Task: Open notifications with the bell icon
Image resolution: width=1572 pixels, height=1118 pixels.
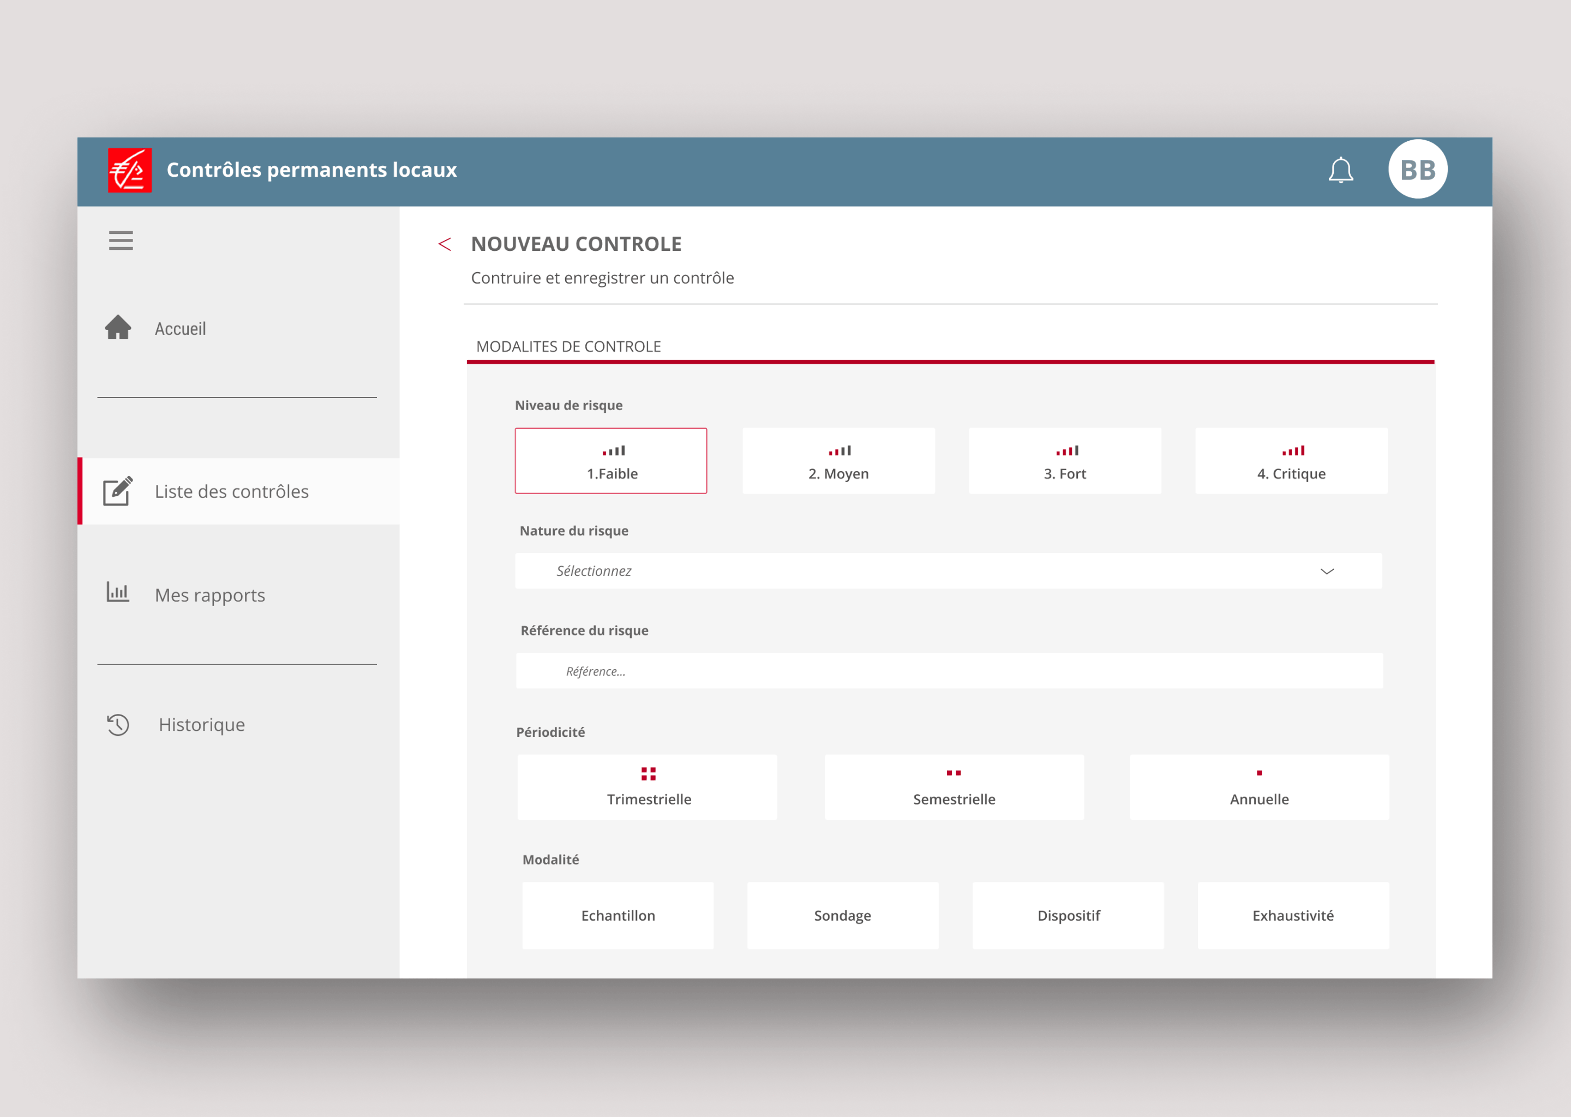Action: 1340,171
